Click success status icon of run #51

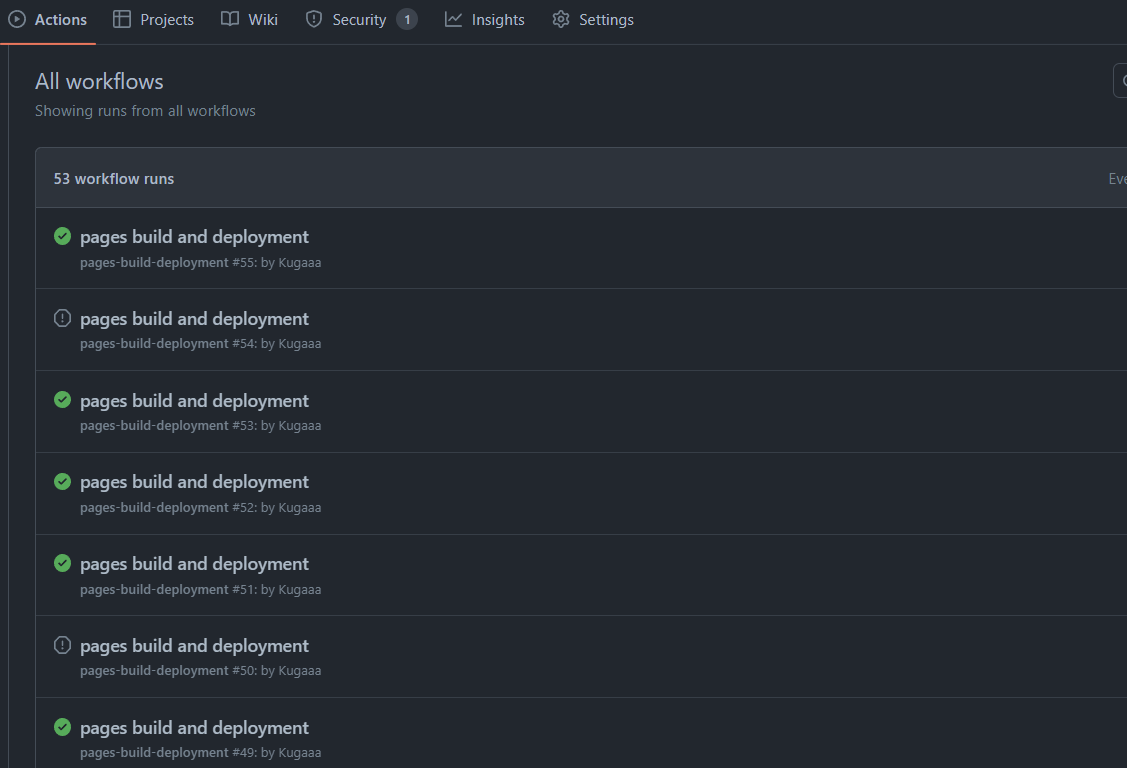63,563
